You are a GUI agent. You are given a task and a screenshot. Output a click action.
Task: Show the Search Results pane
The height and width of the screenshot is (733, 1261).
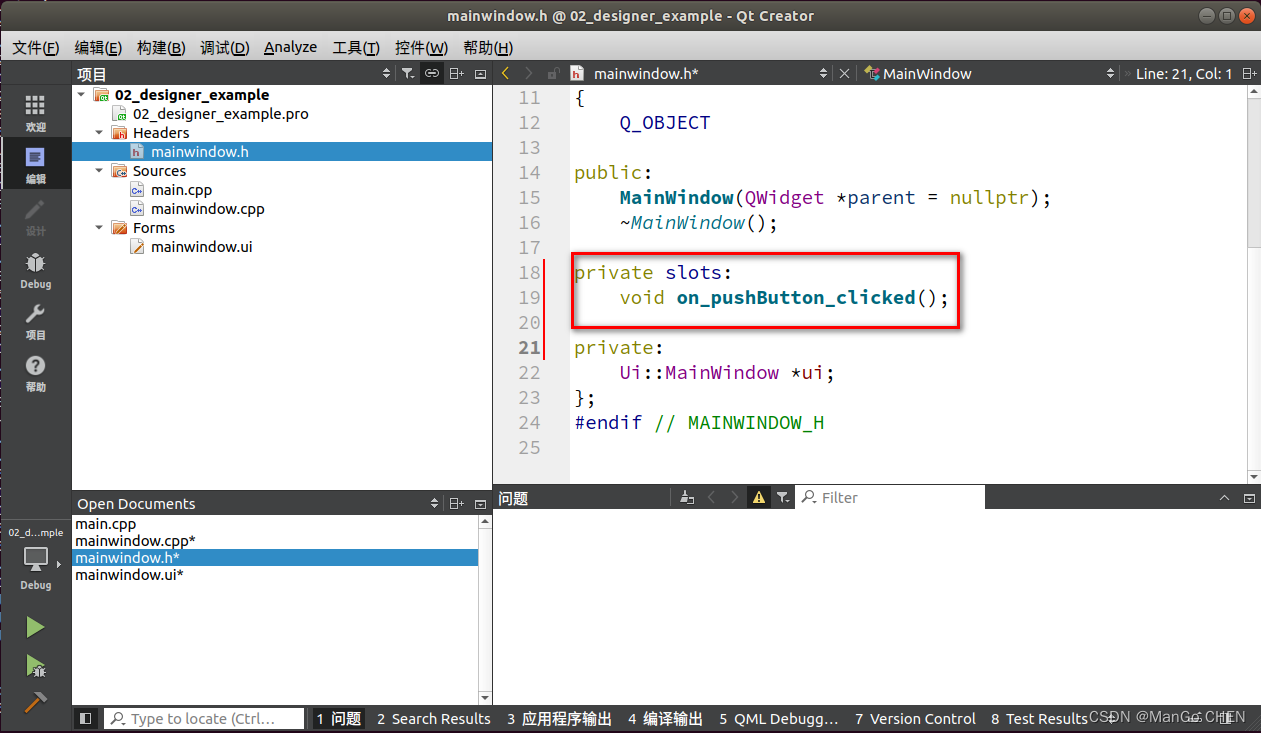click(434, 718)
